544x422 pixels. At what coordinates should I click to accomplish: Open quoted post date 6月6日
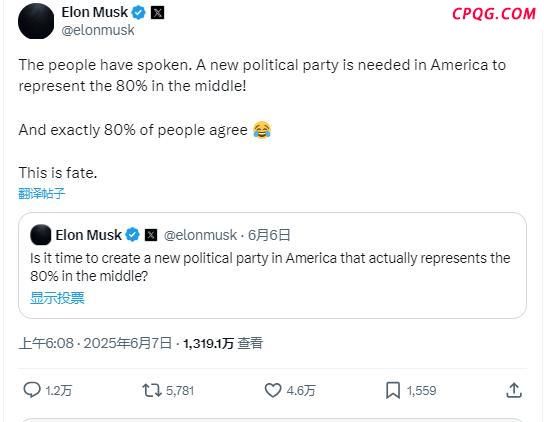pyautogui.click(x=269, y=235)
